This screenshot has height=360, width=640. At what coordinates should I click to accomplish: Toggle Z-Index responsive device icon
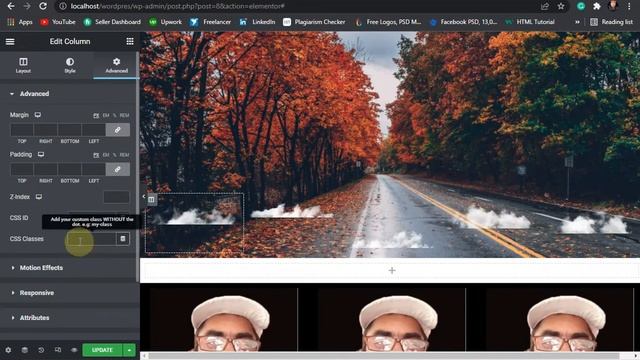[39, 197]
